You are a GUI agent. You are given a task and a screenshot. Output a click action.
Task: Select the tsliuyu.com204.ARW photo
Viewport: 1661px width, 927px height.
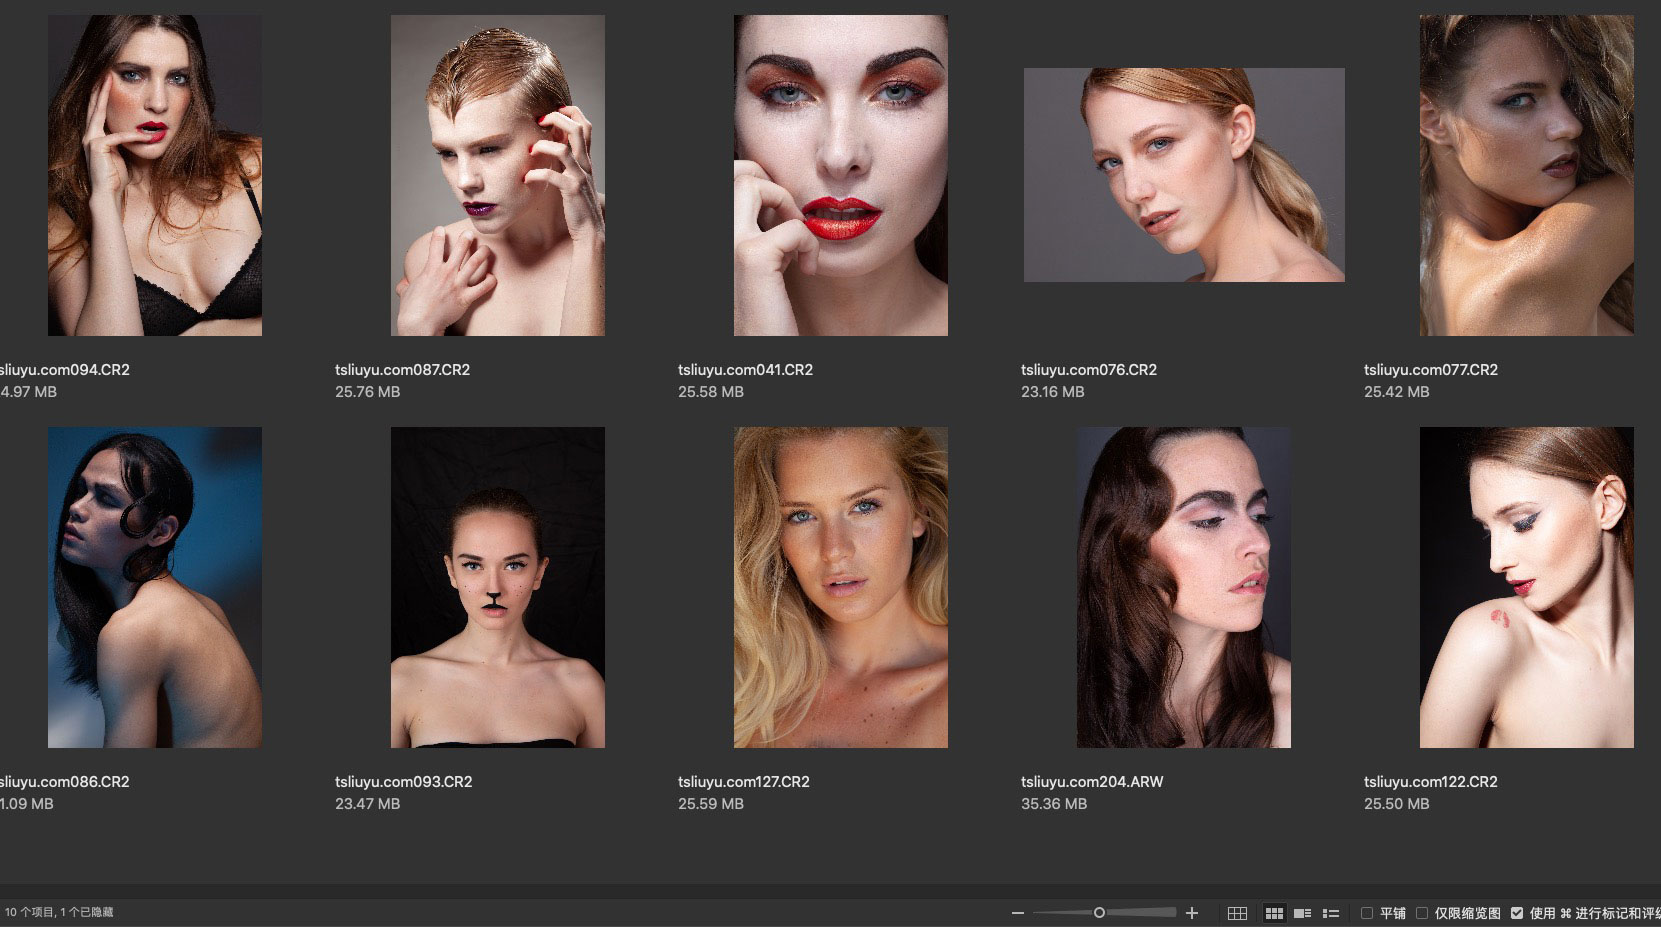click(1183, 587)
